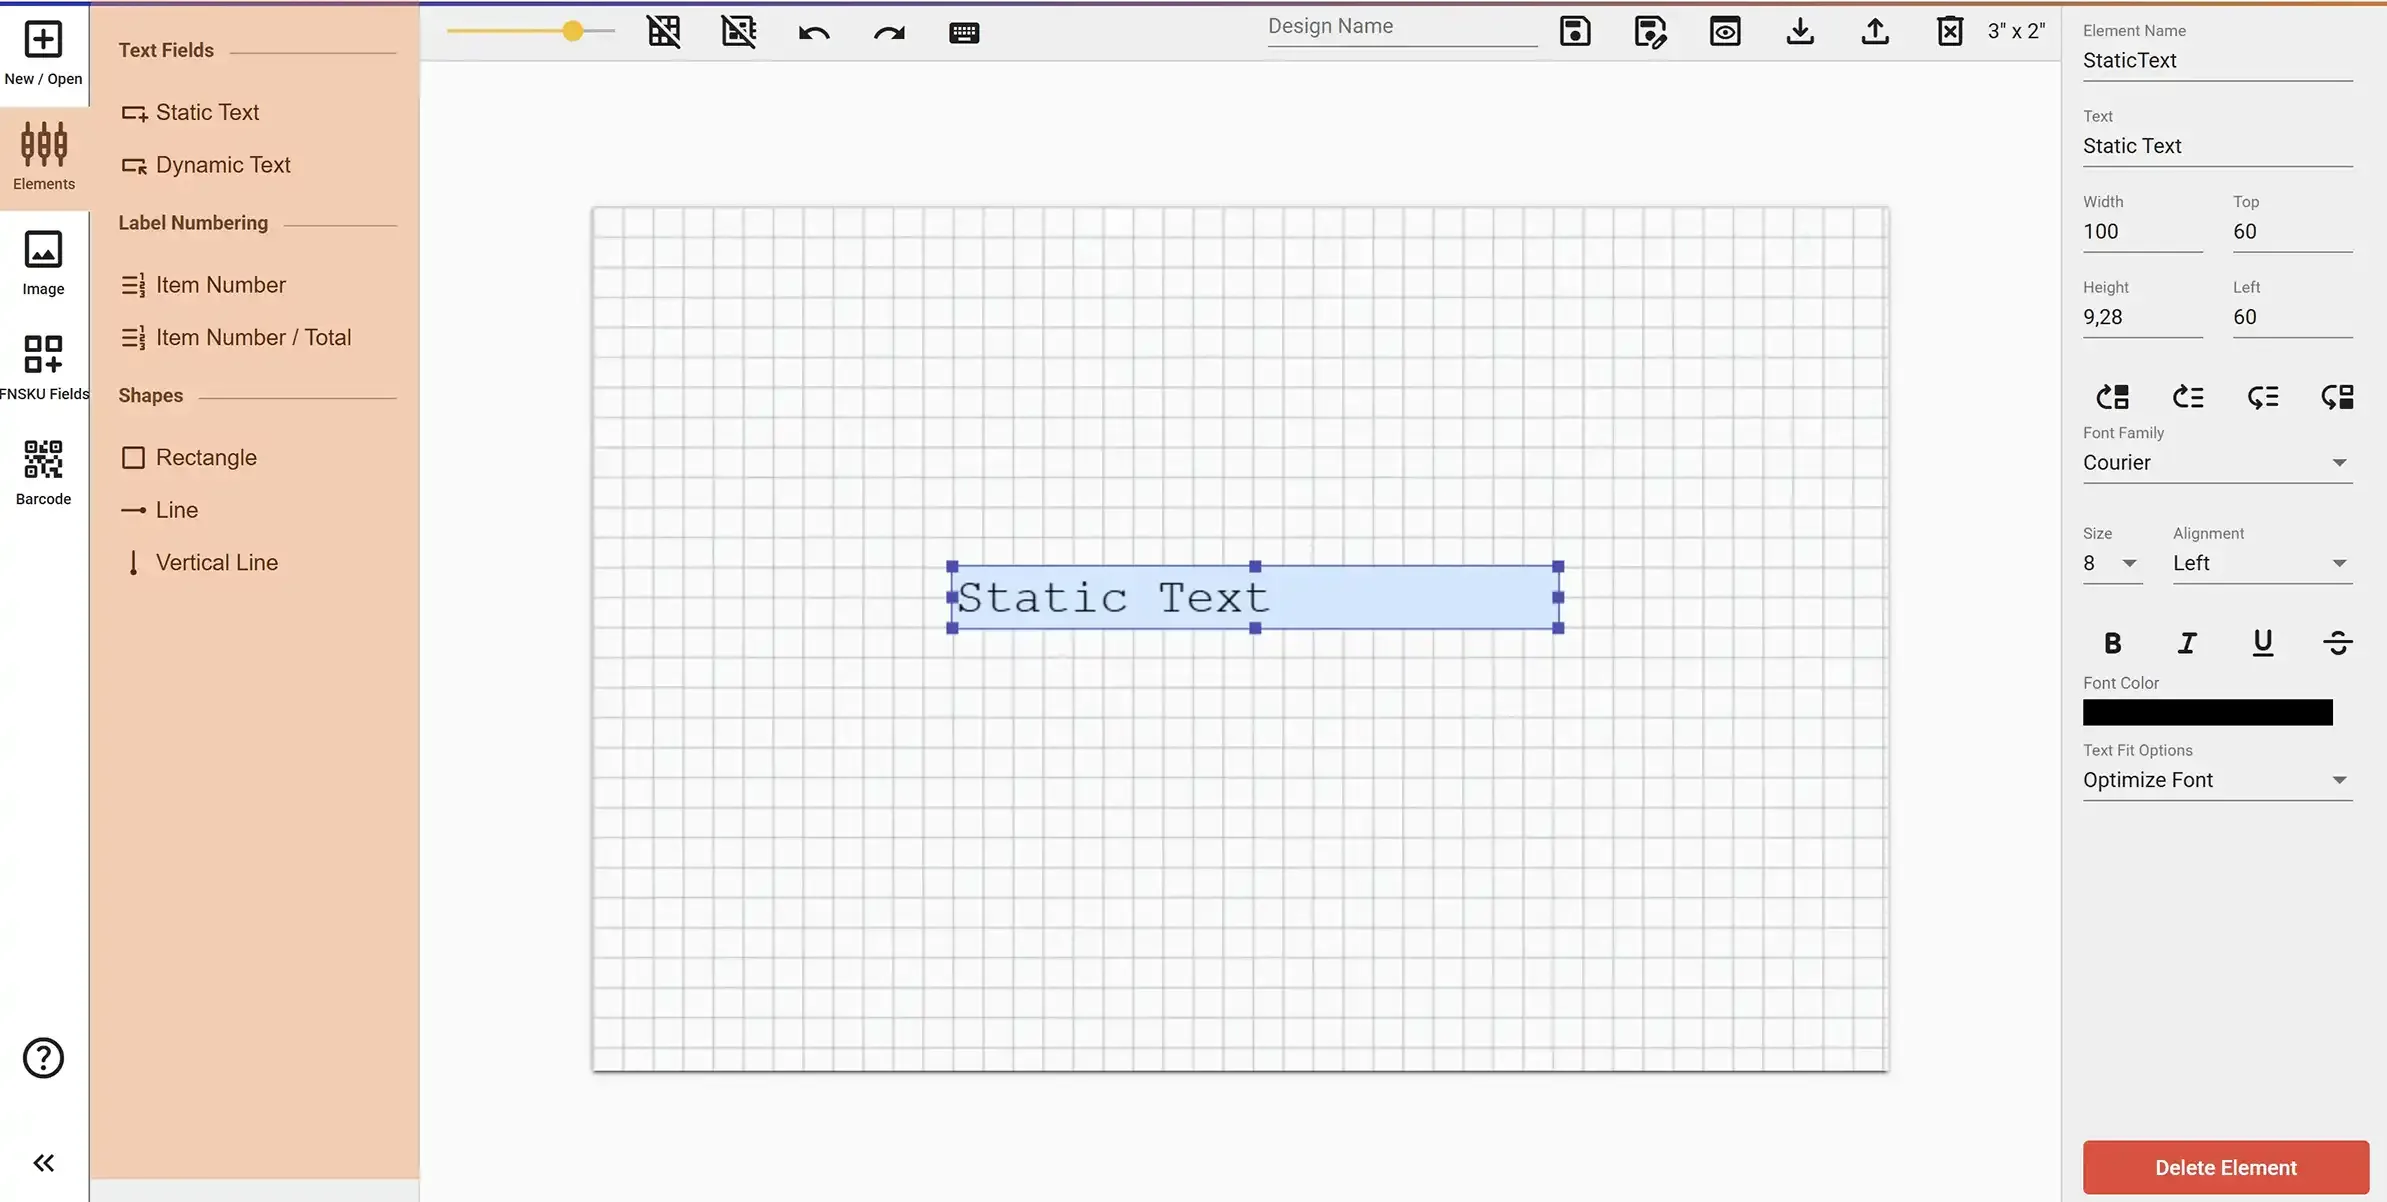Screen dimensions: 2387x1202
Task: Open the help question mark icon
Action: [43, 1058]
